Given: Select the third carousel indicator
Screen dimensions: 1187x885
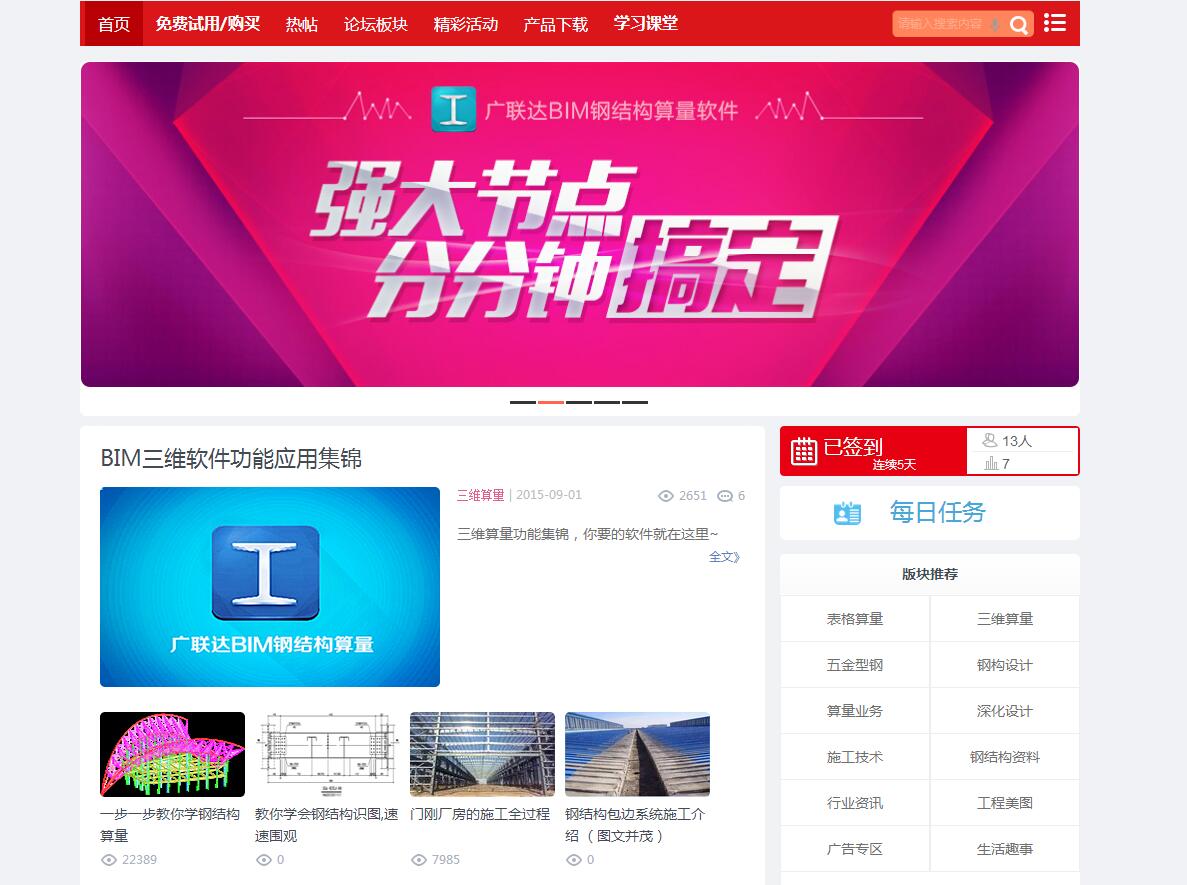Looking at the screenshot, I should 579,402.
